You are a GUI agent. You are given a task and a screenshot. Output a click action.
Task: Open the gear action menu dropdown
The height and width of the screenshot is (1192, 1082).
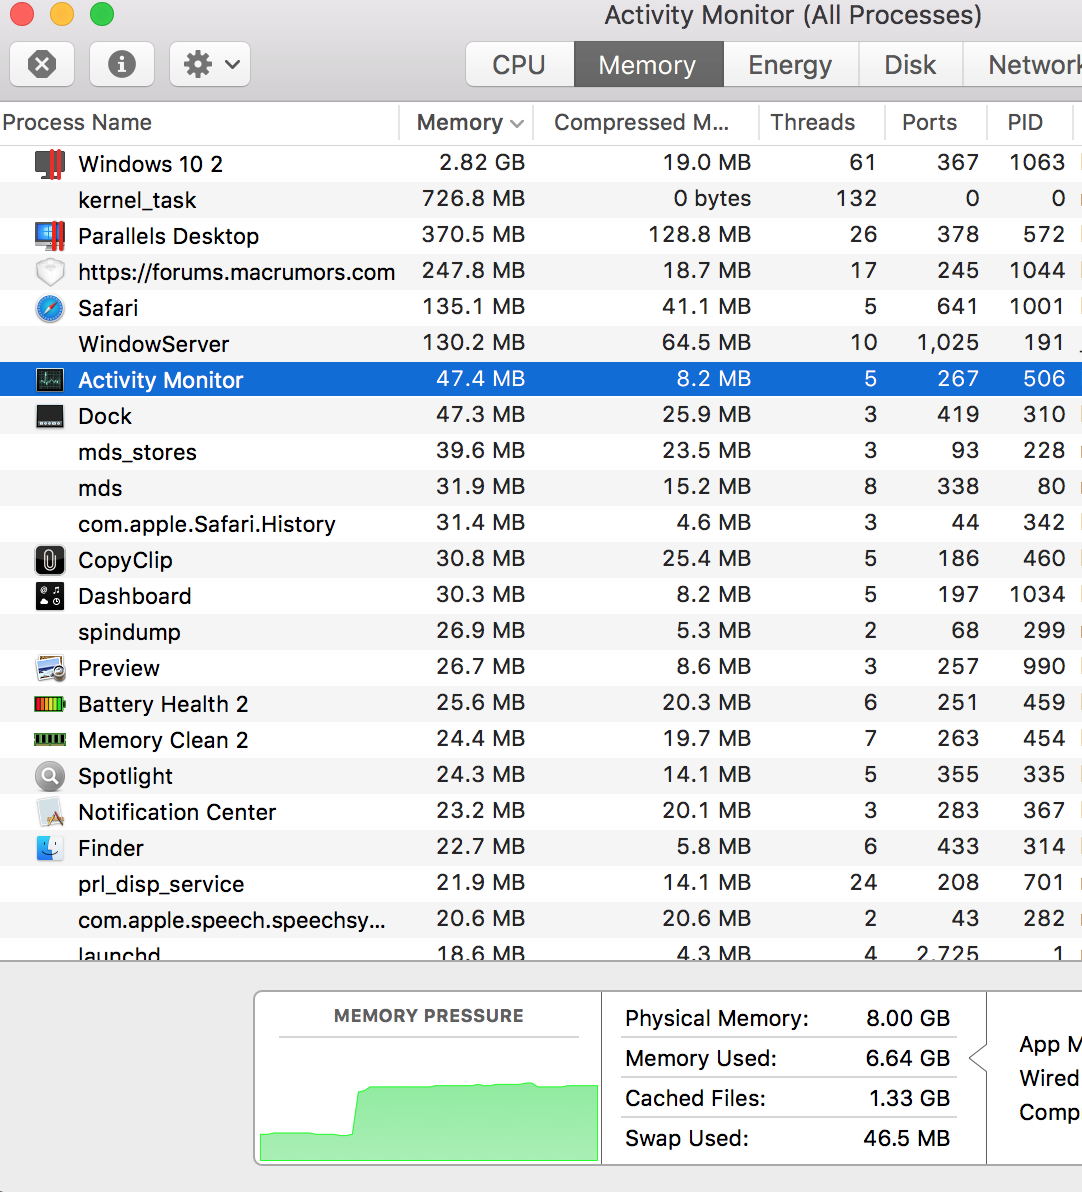[210, 65]
